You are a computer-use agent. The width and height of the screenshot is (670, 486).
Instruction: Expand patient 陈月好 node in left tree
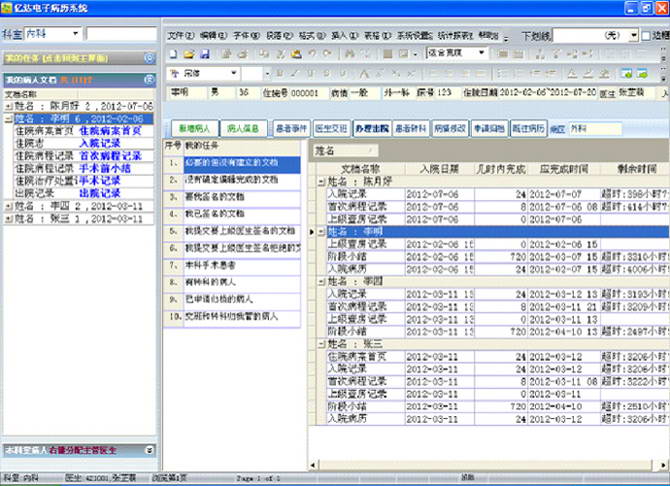[x=9, y=105]
